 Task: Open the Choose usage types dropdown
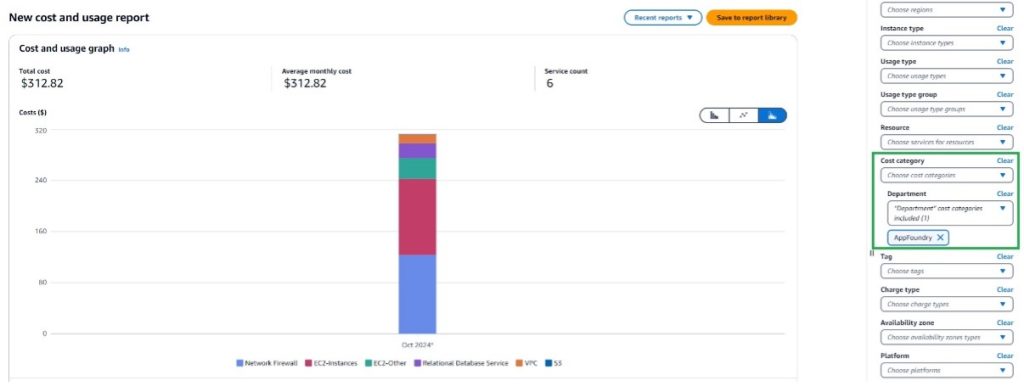(x=946, y=76)
